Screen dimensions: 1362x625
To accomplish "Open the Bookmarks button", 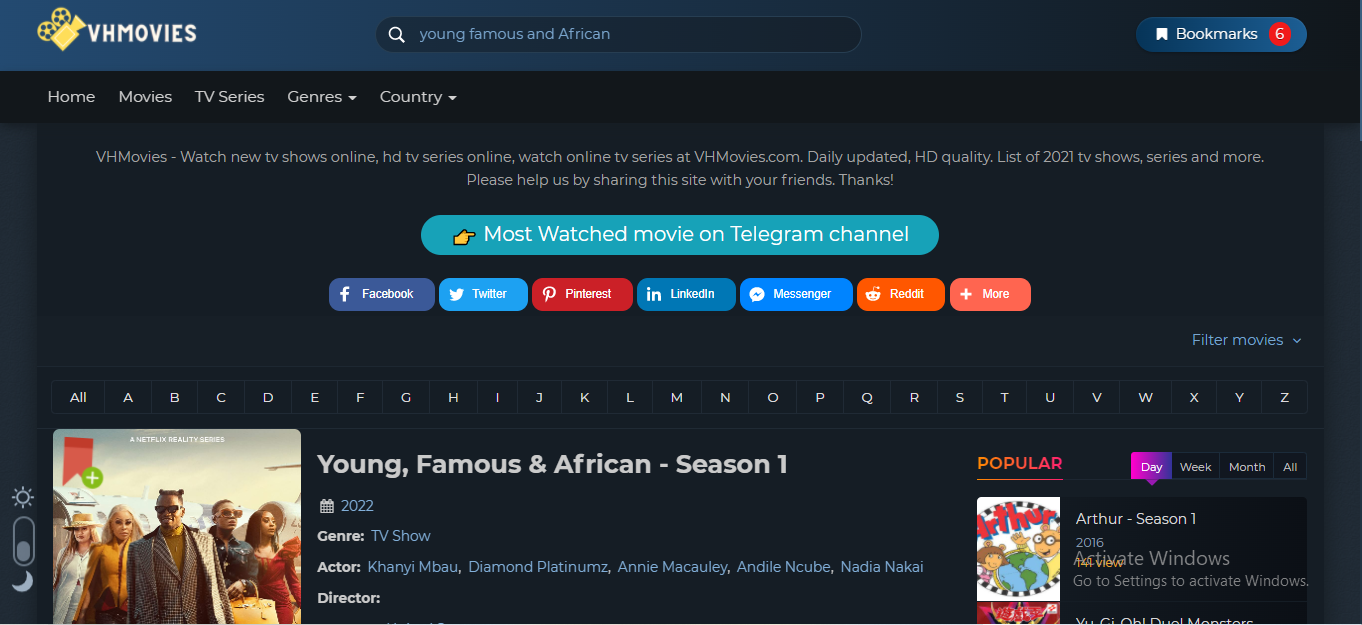I will [1221, 34].
